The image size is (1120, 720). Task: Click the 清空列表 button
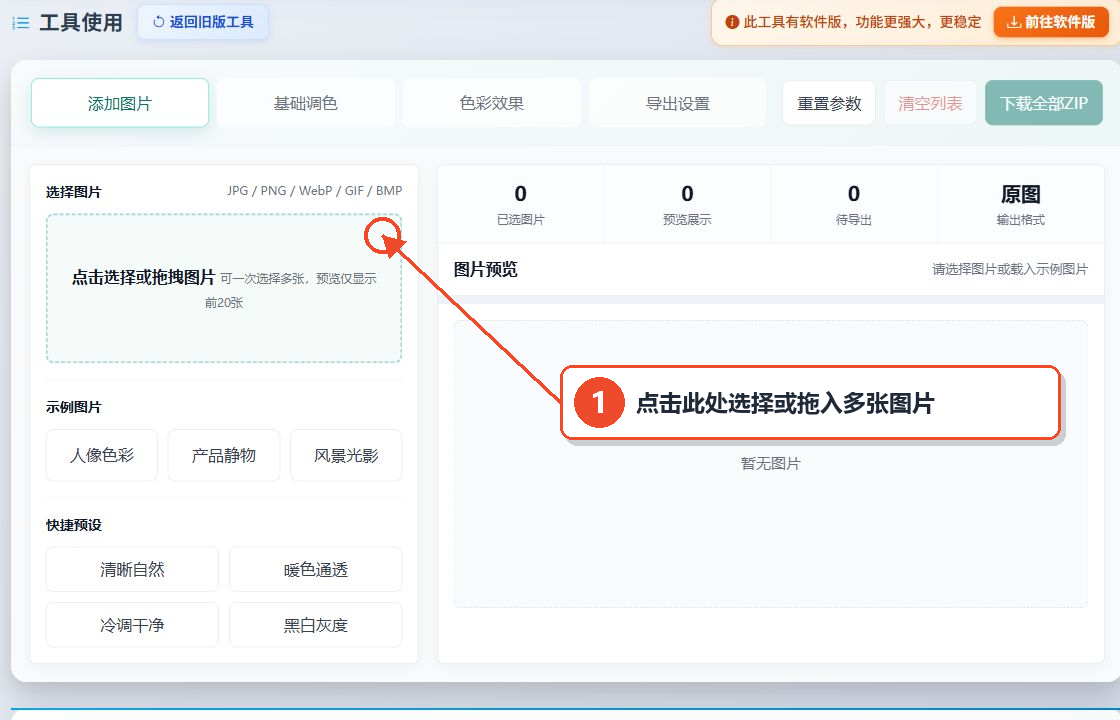[x=930, y=104]
